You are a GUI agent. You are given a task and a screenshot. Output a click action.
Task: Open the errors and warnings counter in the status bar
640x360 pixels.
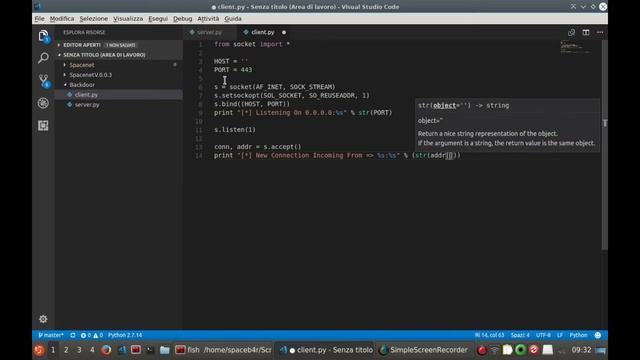pos(92,335)
